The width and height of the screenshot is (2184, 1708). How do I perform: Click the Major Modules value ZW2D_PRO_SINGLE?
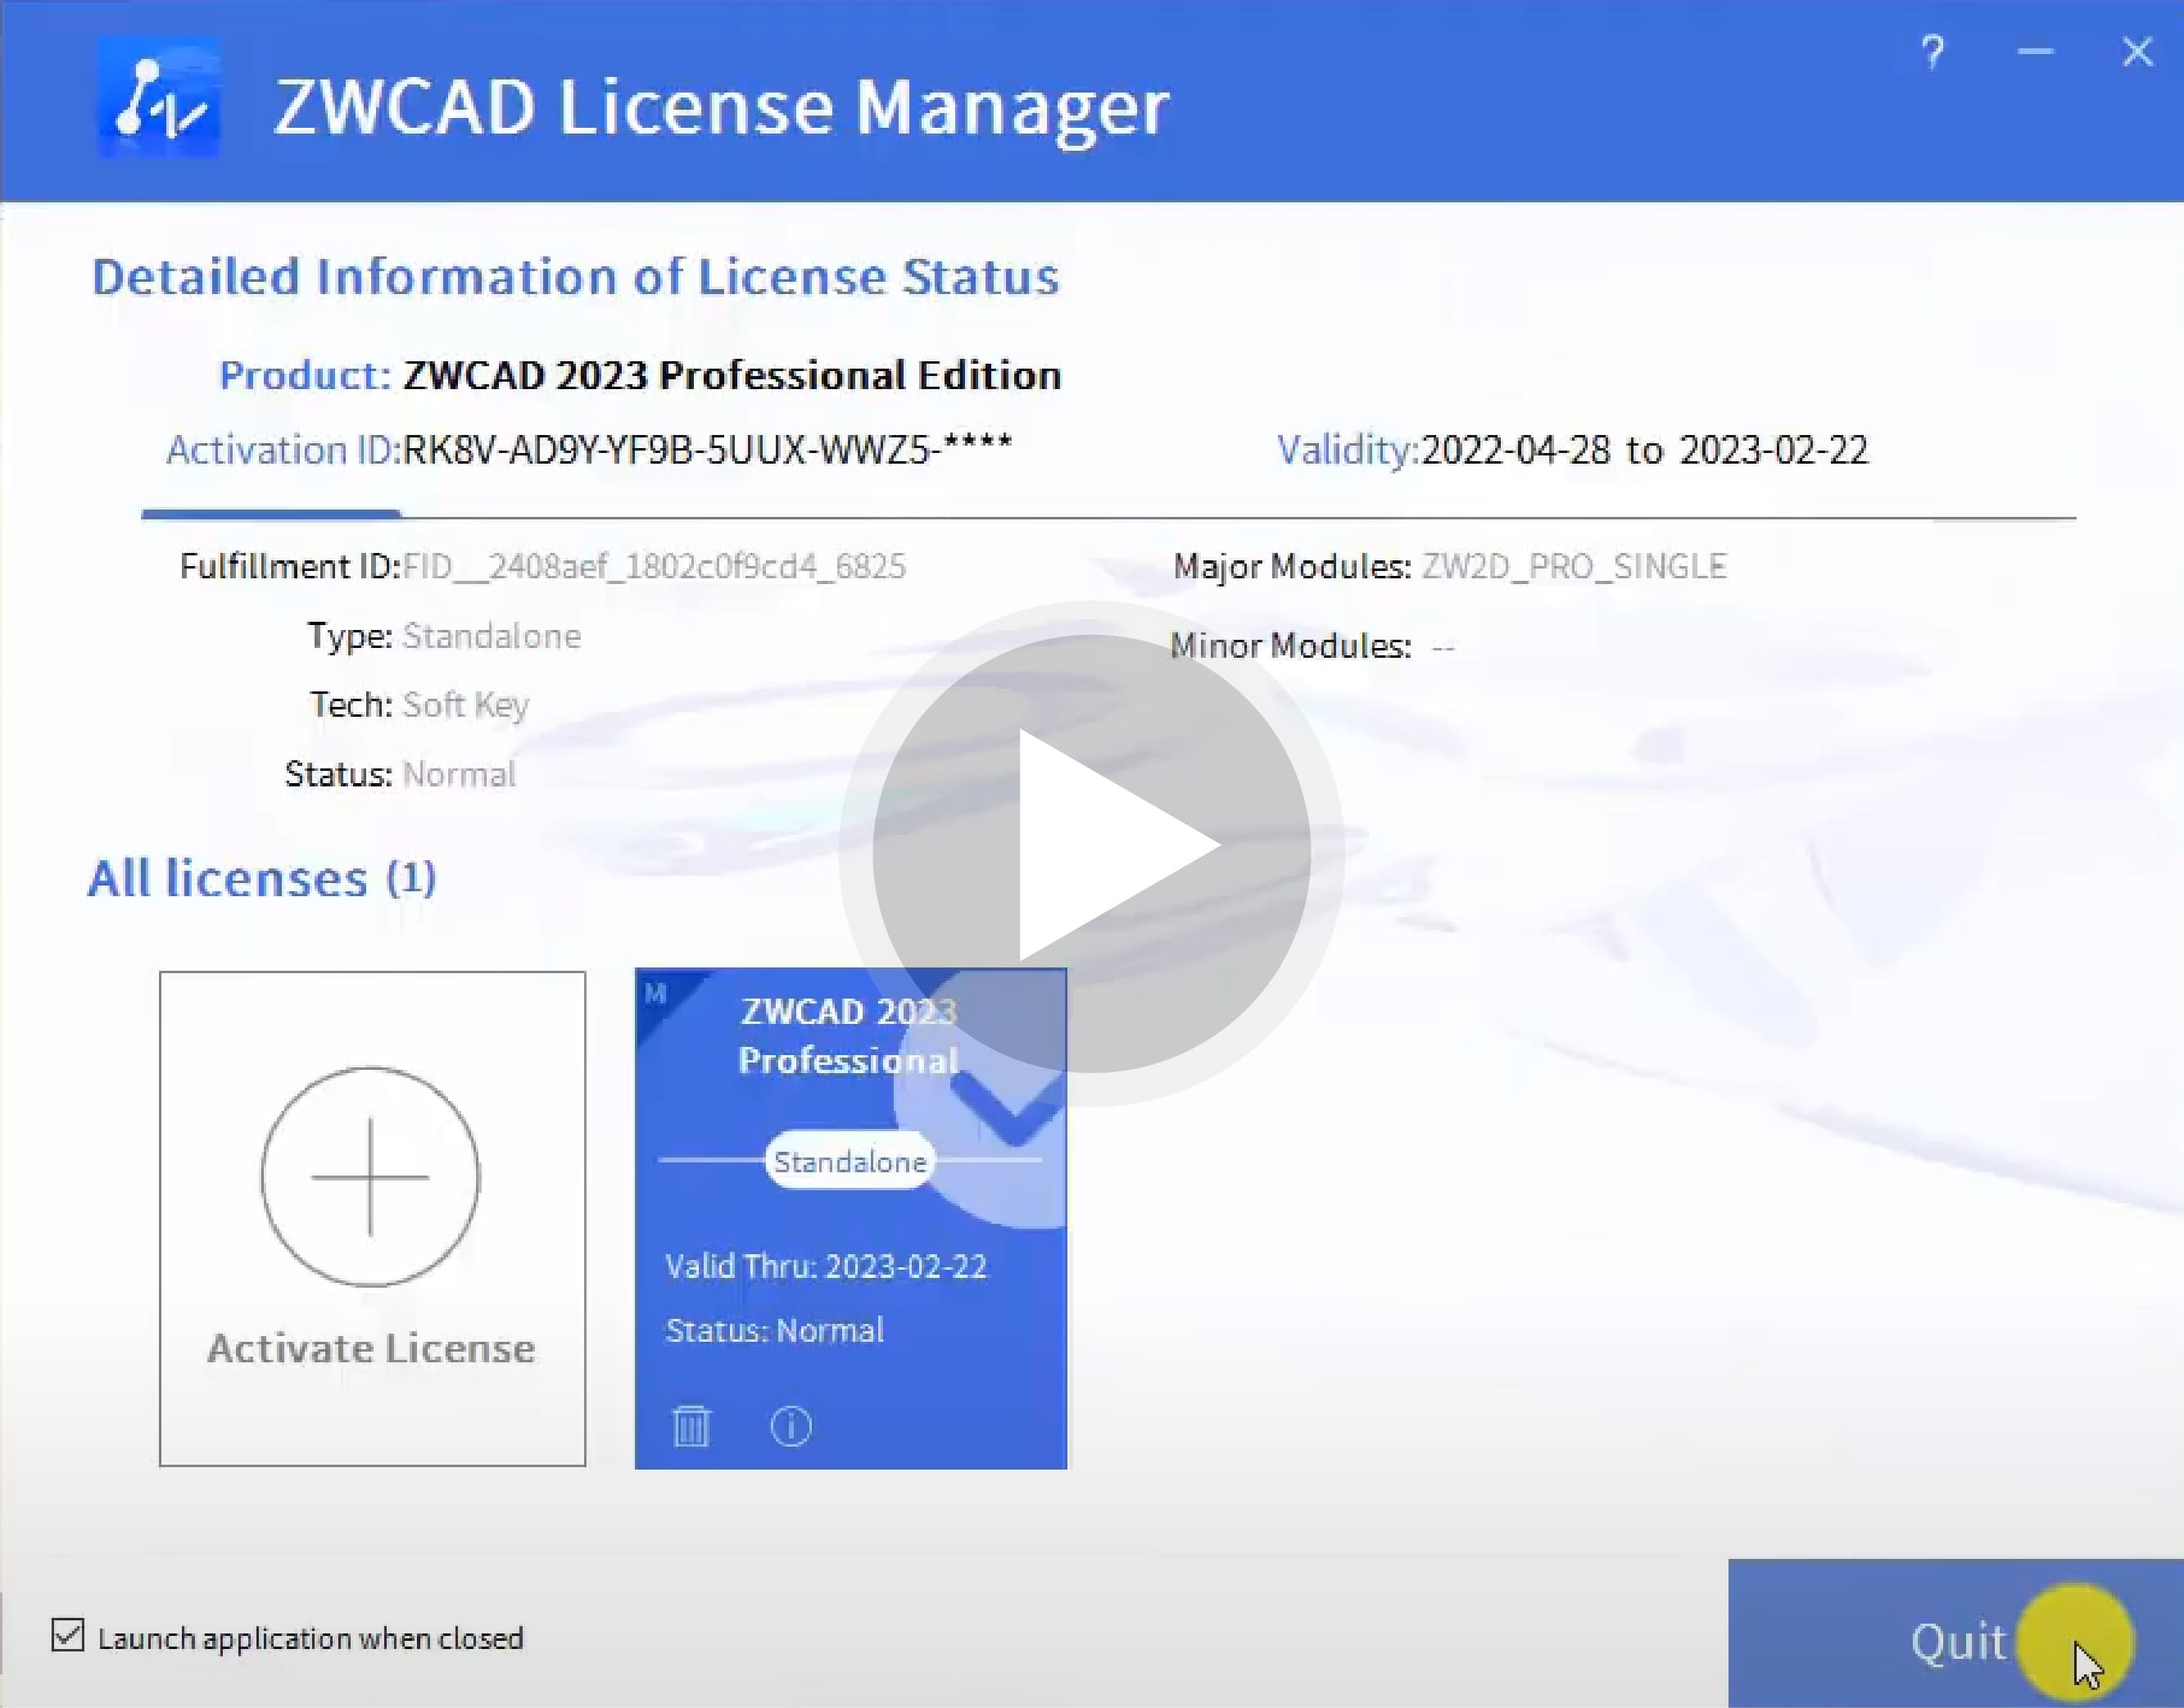tap(1574, 567)
